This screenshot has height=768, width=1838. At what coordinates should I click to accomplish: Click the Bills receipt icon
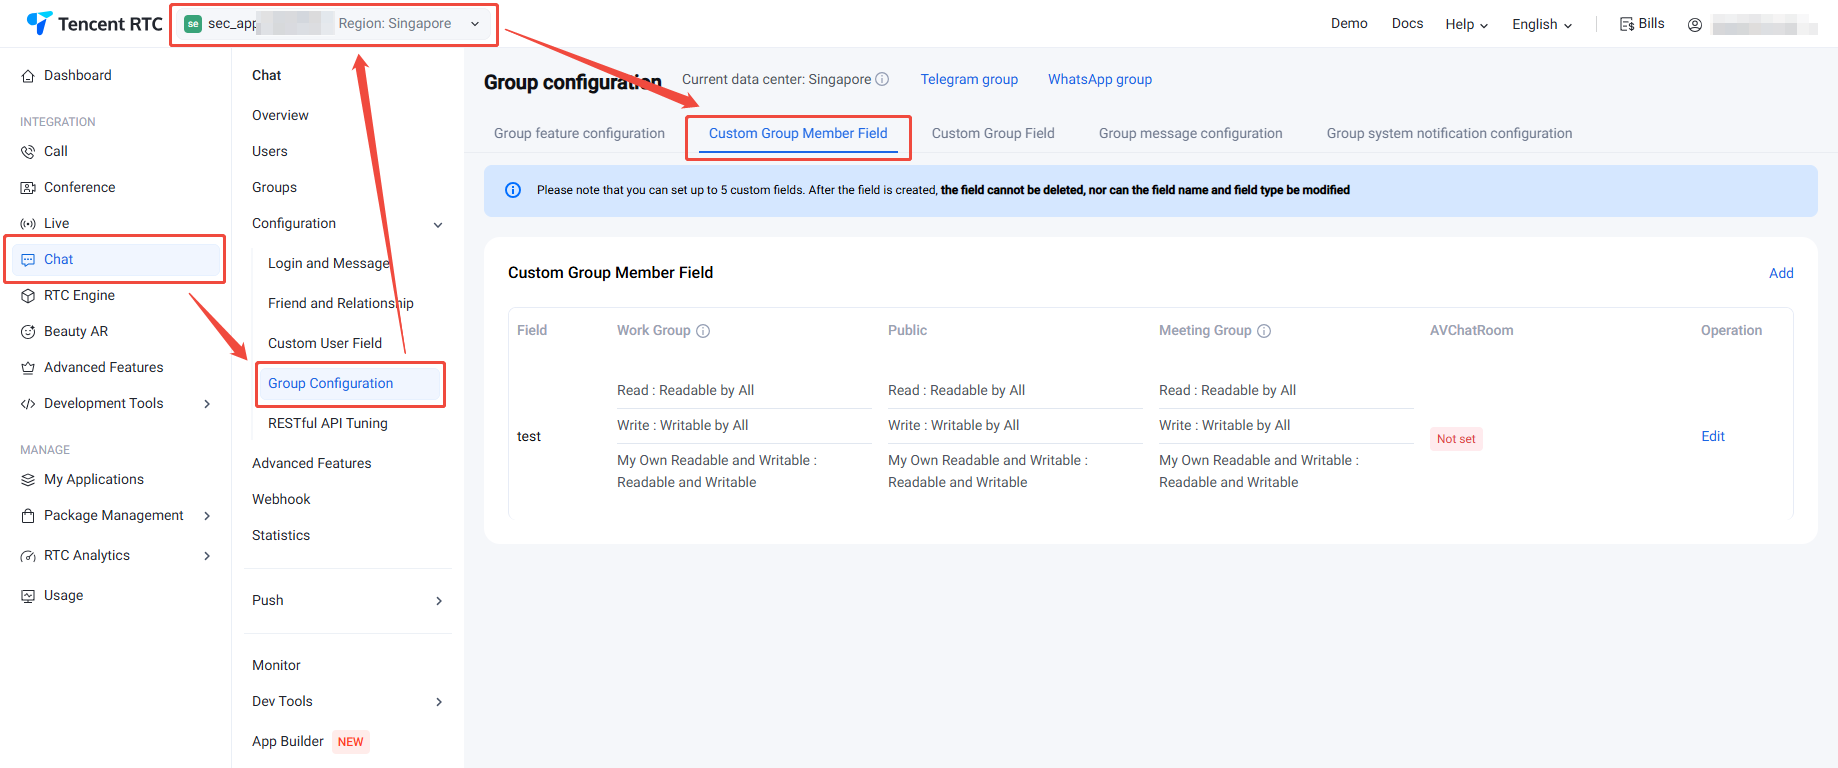[x=1626, y=24]
